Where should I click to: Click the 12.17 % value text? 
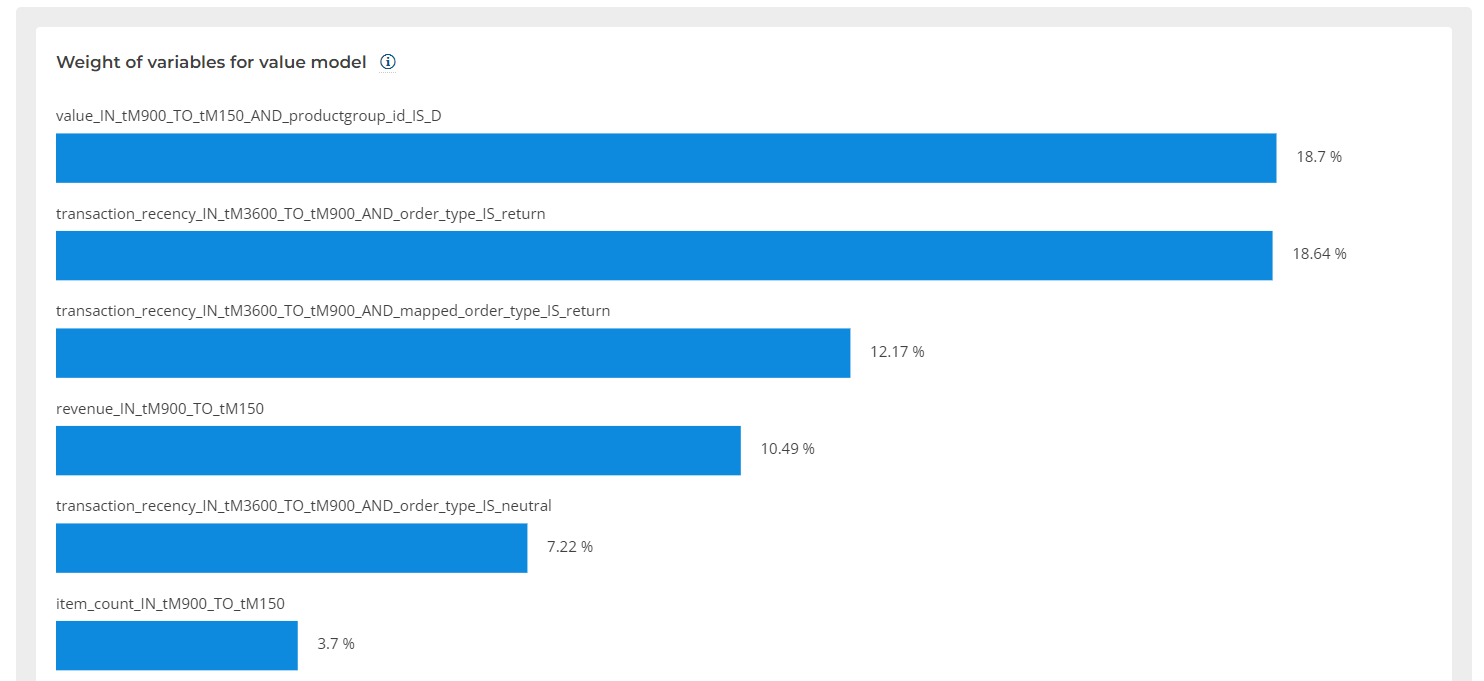pos(897,352)
